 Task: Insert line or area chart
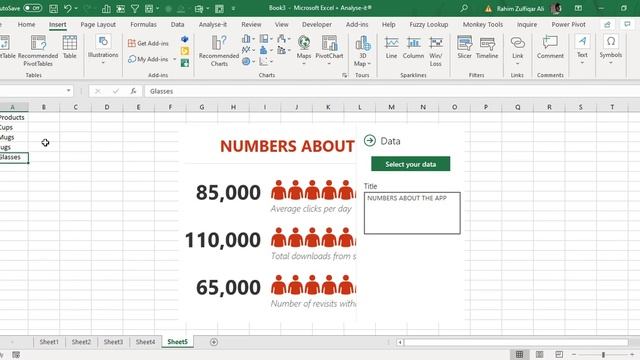coord(248,50)
